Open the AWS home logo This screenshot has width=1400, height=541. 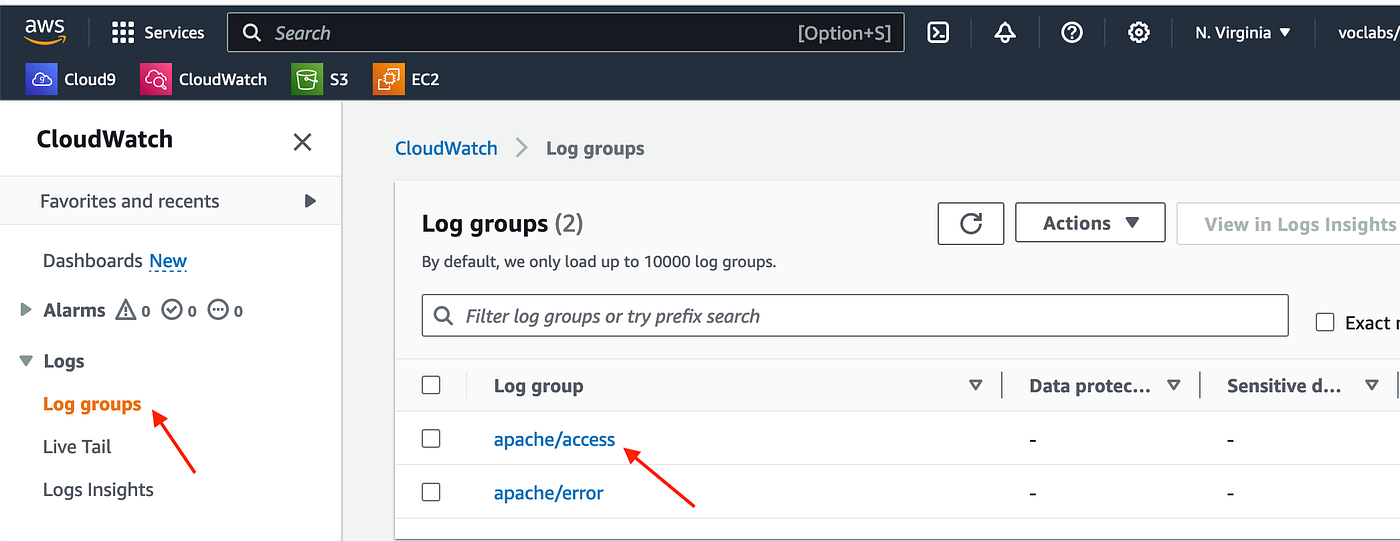pyautogui.click(x=45, y=32)
